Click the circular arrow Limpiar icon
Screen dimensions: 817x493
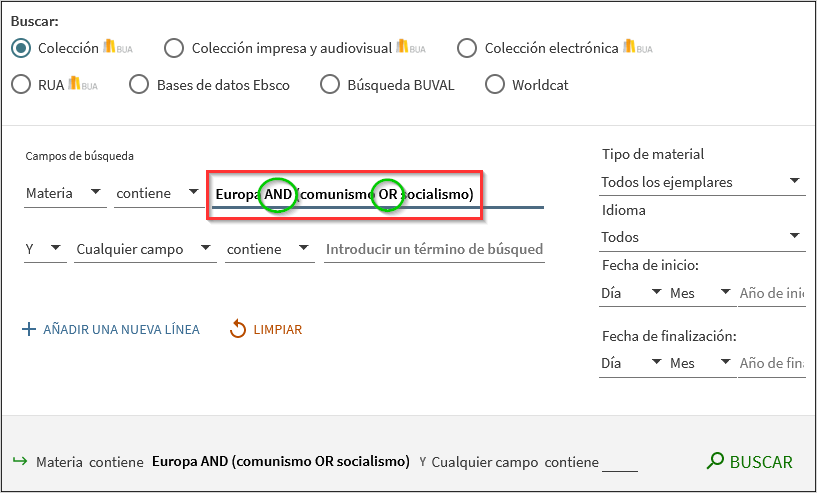(238, 329)
